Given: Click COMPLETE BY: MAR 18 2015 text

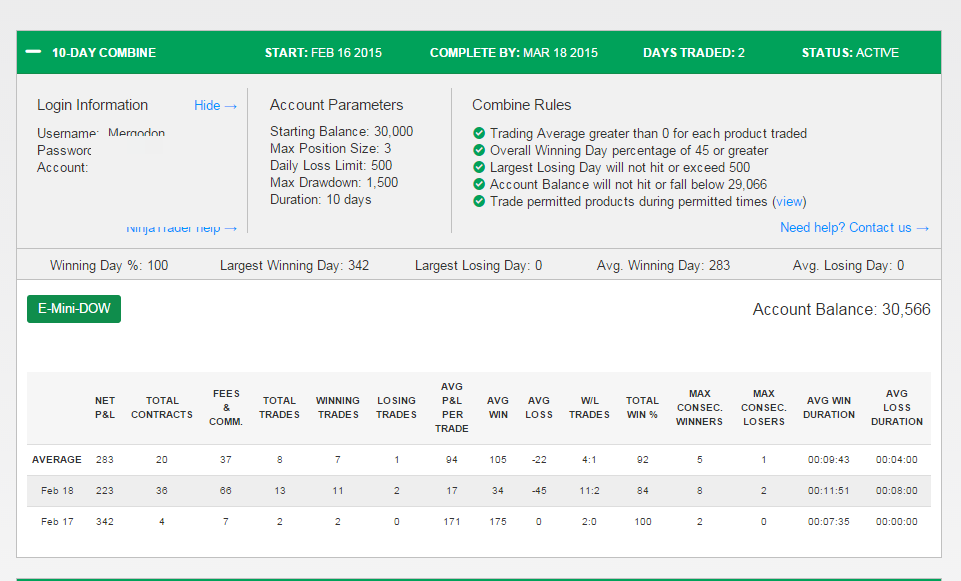Looking at the screenshot, I should click(x=514, y=53).
